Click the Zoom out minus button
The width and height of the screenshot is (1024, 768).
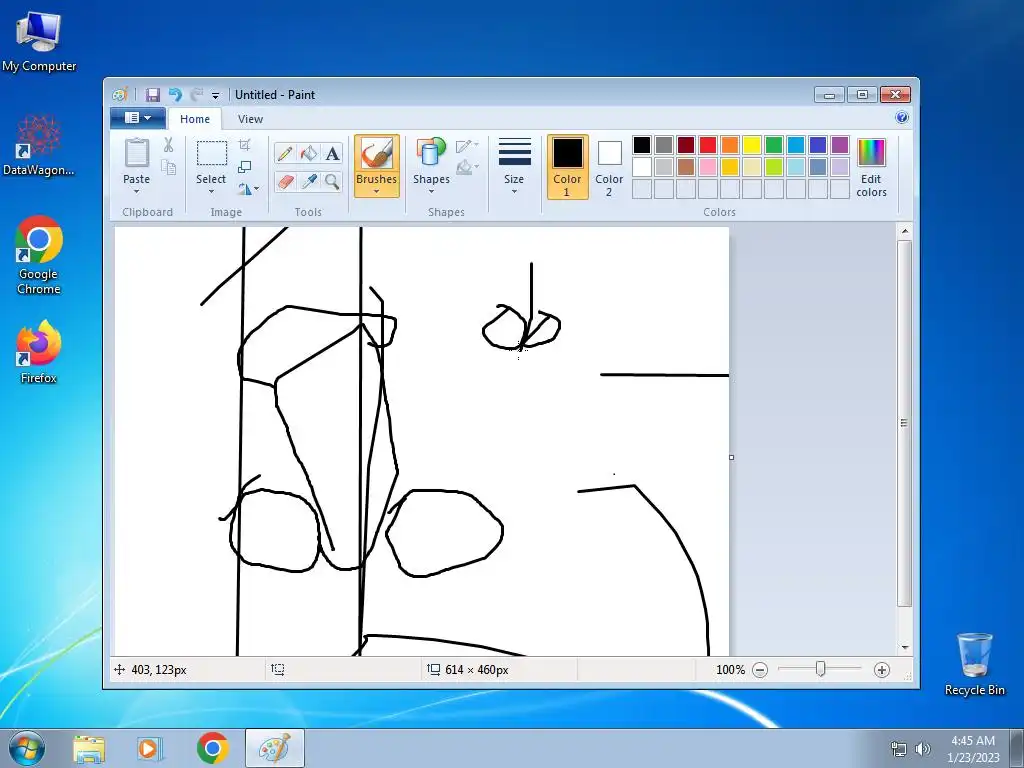coord(760,670)
